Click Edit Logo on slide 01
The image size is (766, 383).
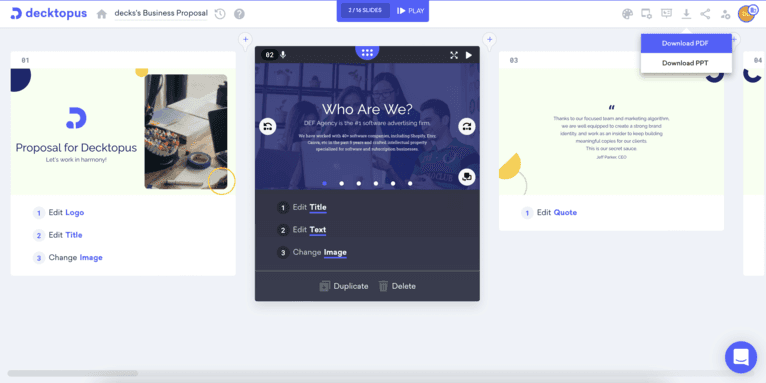coord(59,213)
